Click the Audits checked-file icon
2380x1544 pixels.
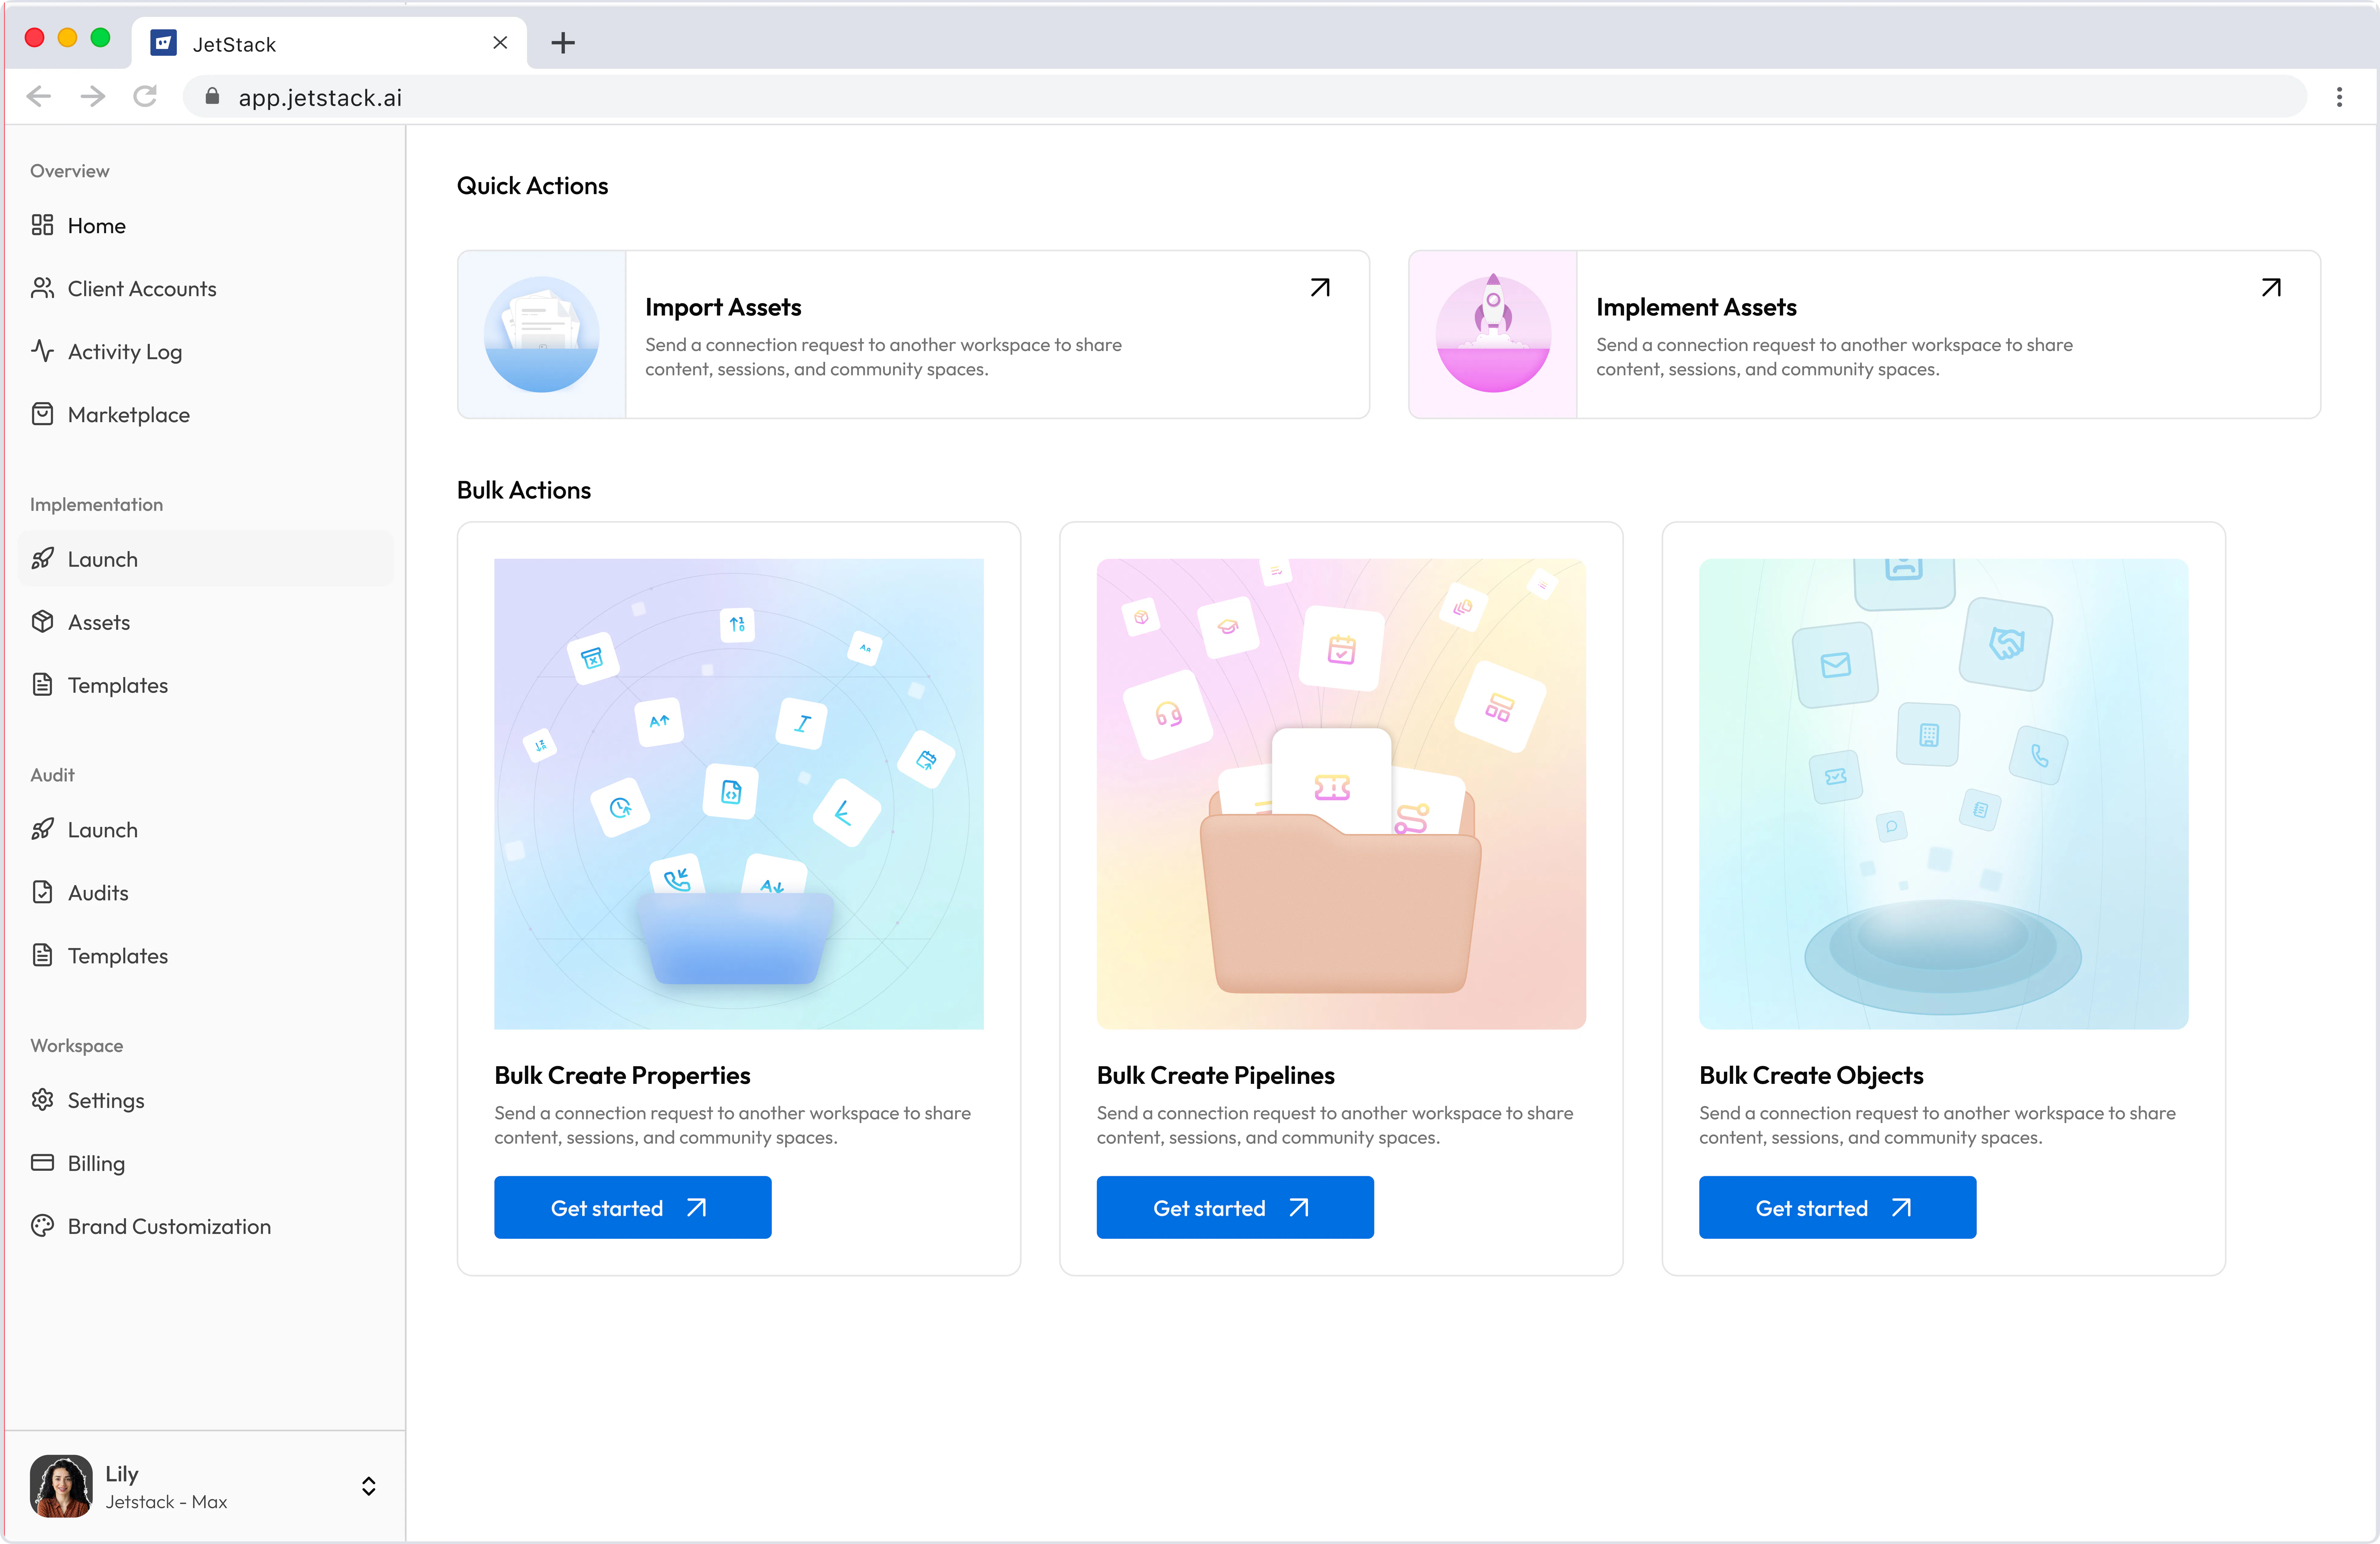click(x=42, y=892)
